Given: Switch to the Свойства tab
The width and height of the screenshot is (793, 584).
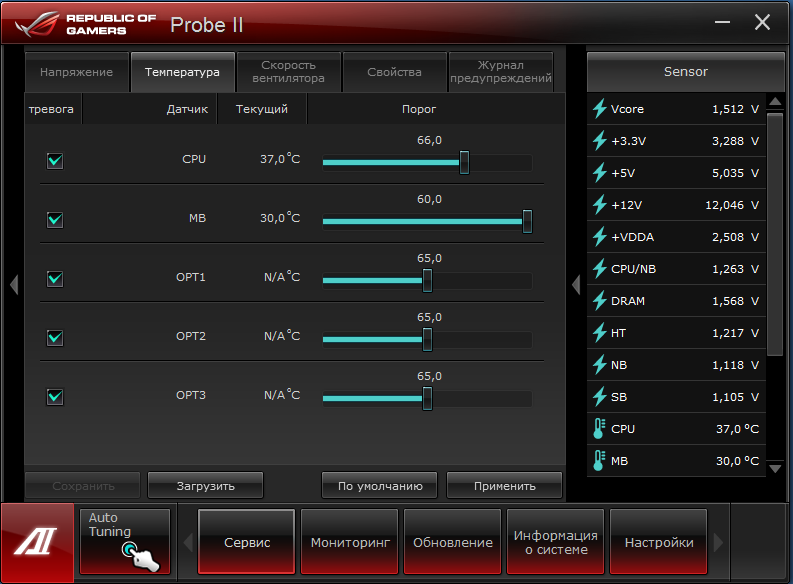Looking at the screenshot, I should [x=394, y=72].
